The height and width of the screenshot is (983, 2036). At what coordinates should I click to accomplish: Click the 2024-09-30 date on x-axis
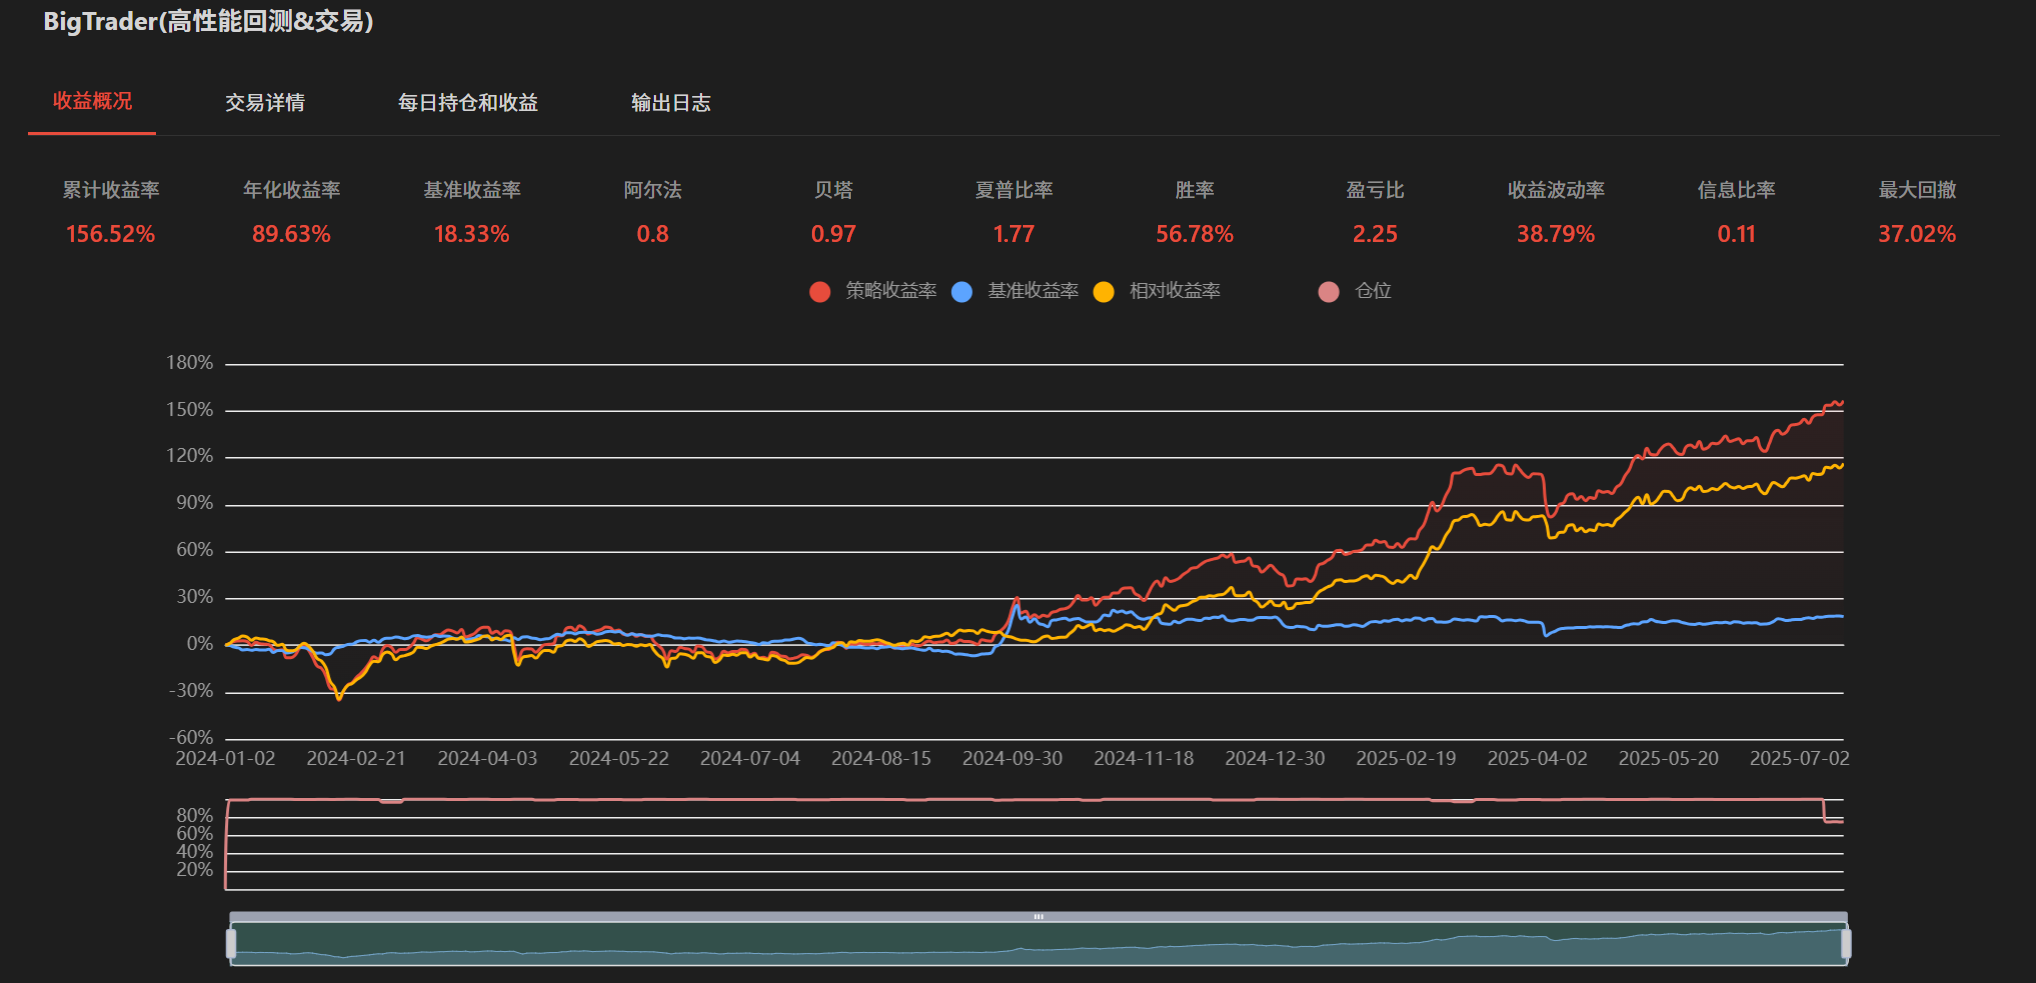[1012, 759]
